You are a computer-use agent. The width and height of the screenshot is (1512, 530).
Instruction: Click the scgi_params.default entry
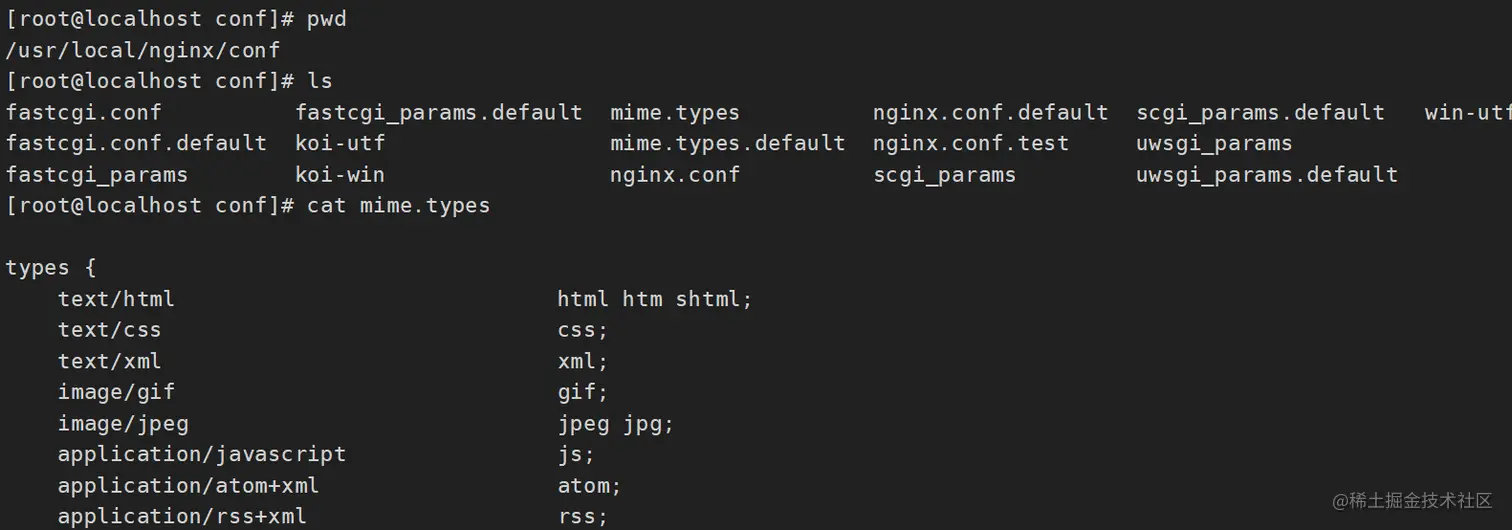pos(1260,113)
